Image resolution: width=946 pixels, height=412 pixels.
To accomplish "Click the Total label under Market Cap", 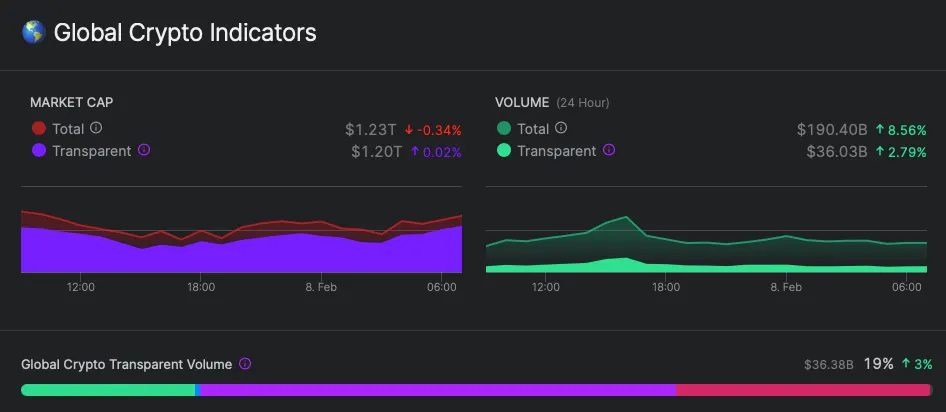I will click(68, 128).
